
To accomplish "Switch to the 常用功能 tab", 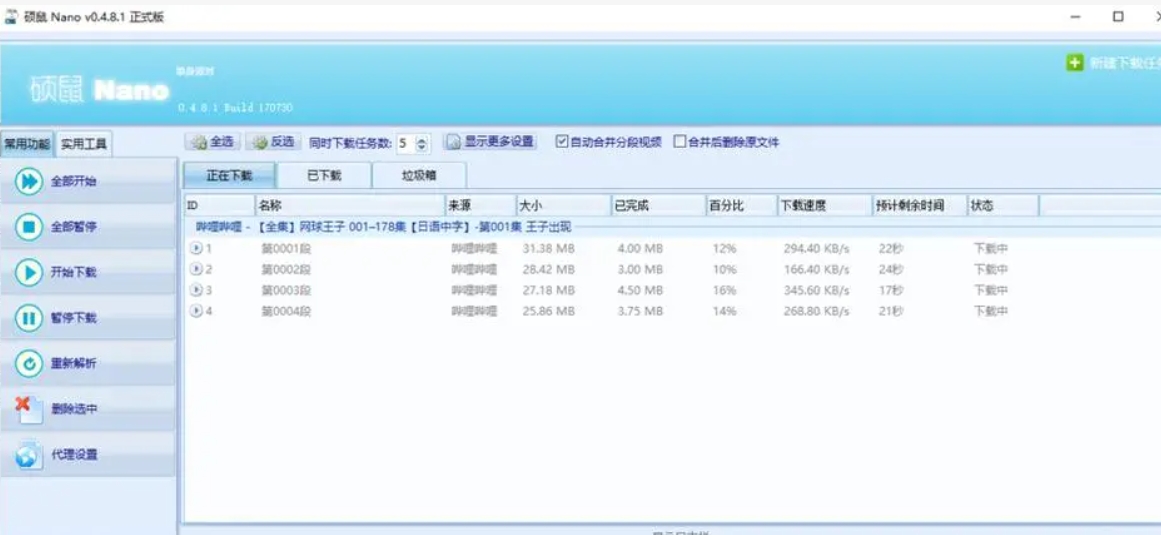I will 27,144.
